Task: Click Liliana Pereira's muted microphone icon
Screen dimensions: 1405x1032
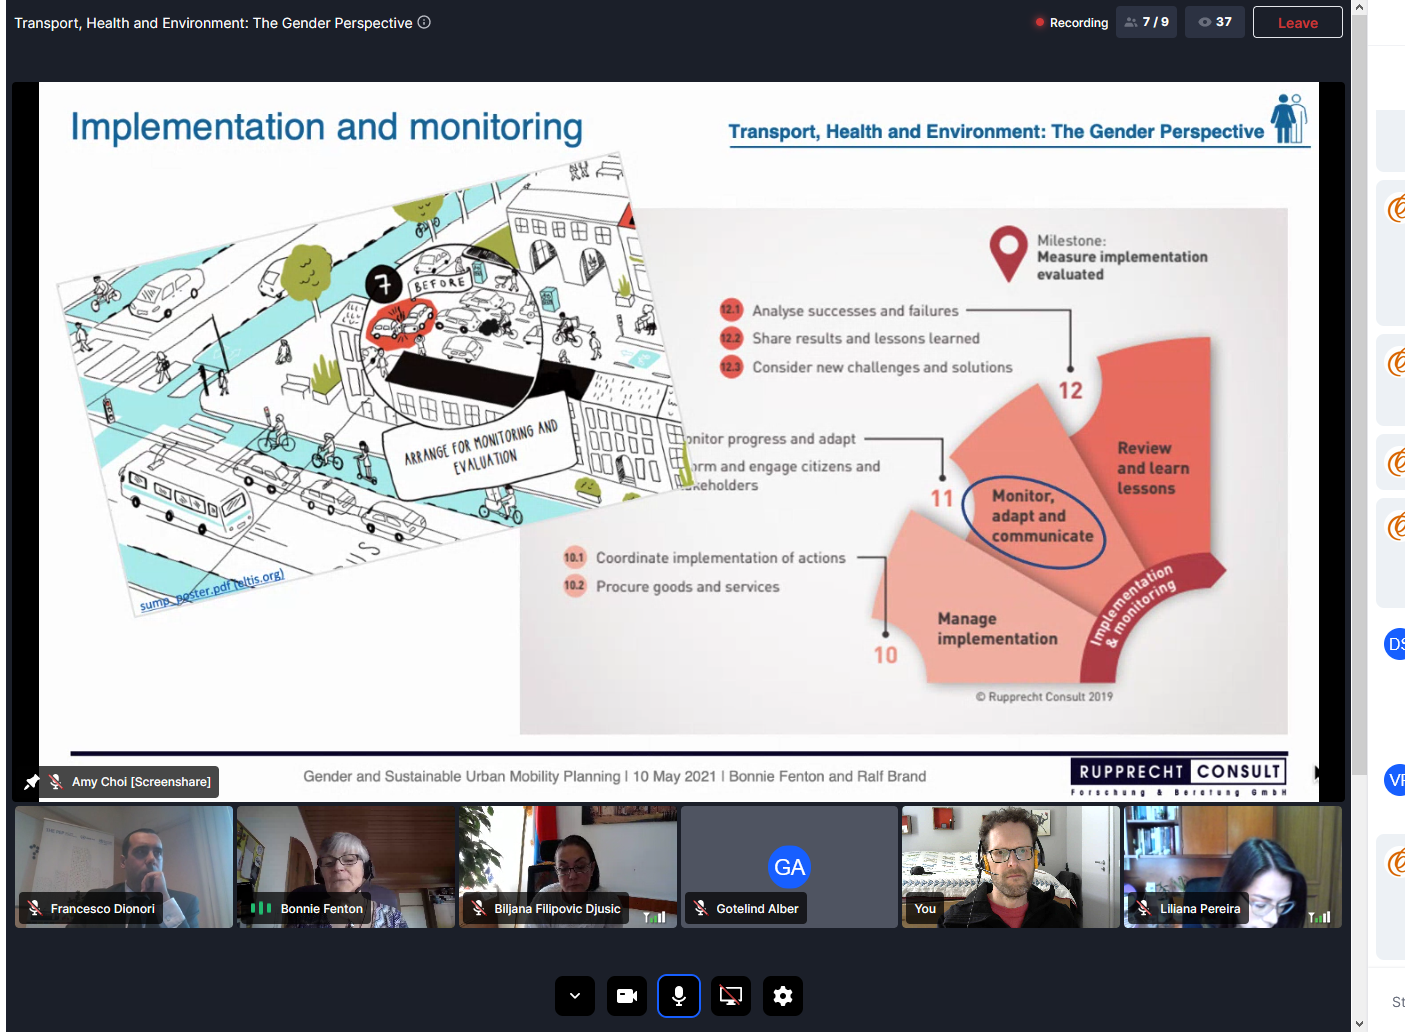Action: [1144, 908]
